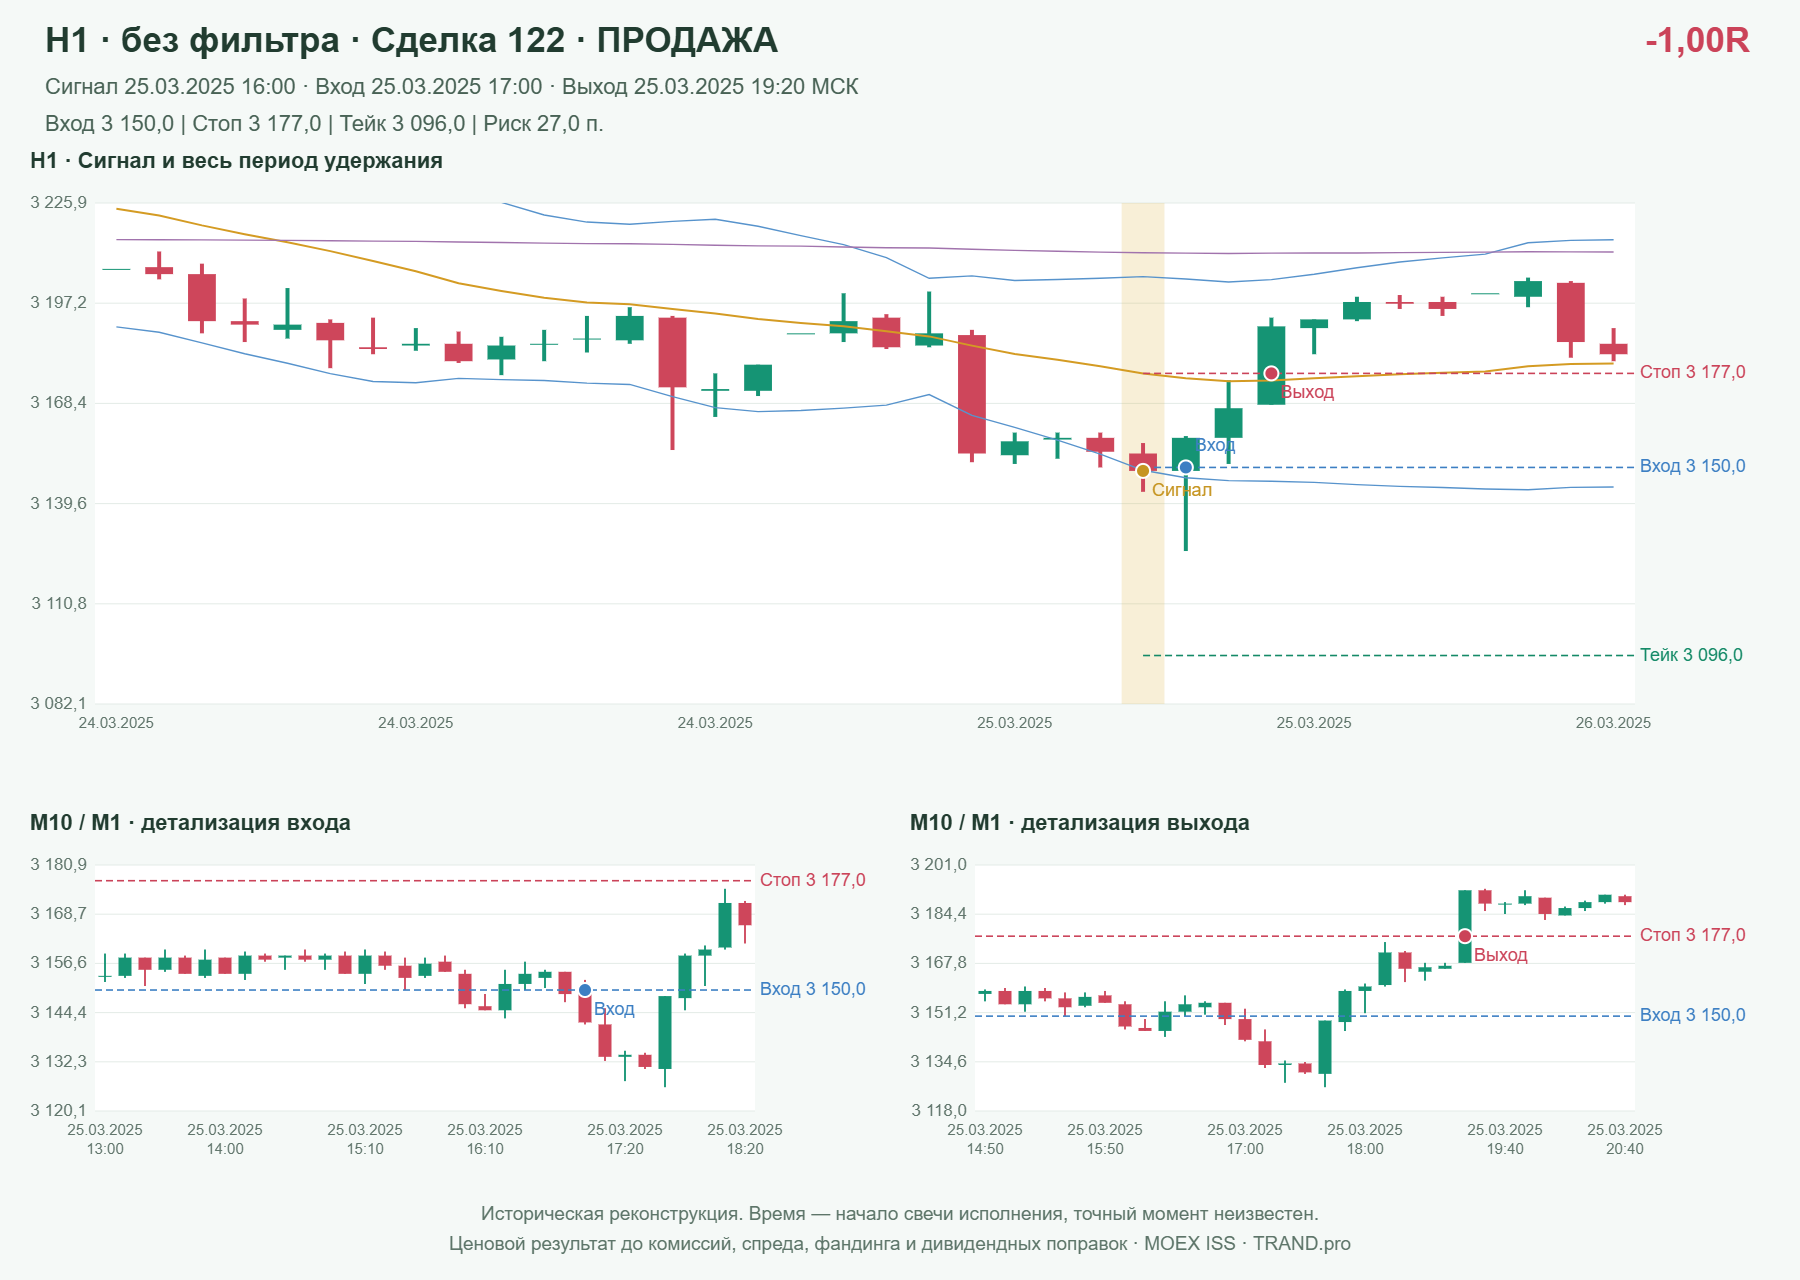Image resolution: width=1800 pixels, height=1280 pixels.
Task: Click the 'Выход' caption on the H1 chart
Action: click(x=1308, y=392)
